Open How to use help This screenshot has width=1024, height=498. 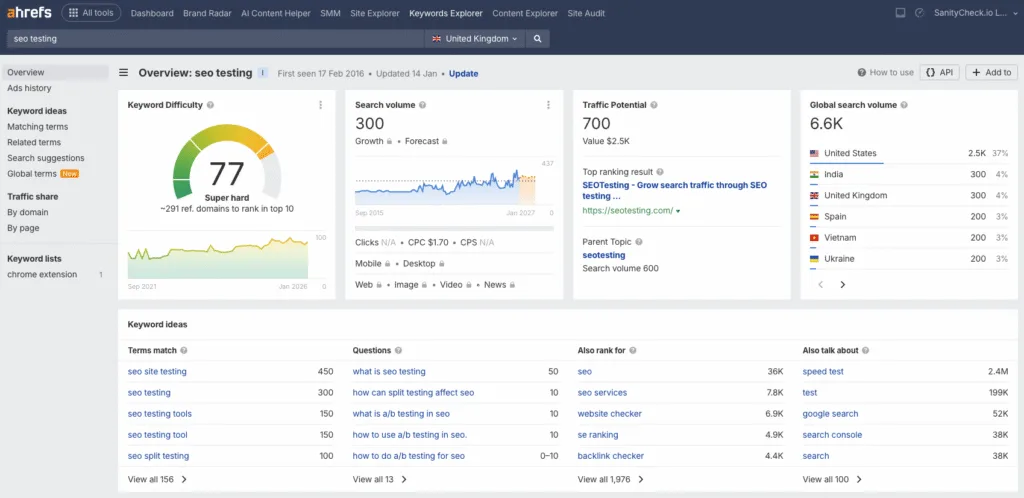pyautogui.click(x=886, y=72)
